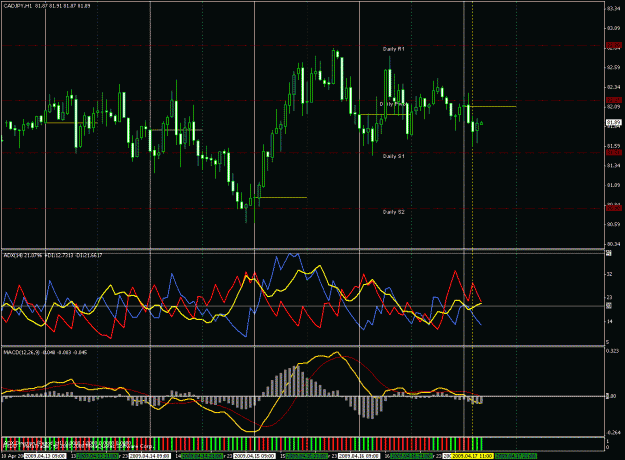Screen dimensions: 625x460
Task: Click the 32 level on ADX scale
Action: click(609, 274)
